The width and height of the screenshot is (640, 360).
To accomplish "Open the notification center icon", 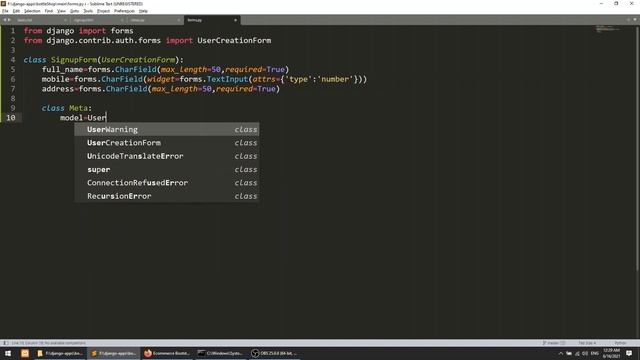I will [x=629, y=353].
